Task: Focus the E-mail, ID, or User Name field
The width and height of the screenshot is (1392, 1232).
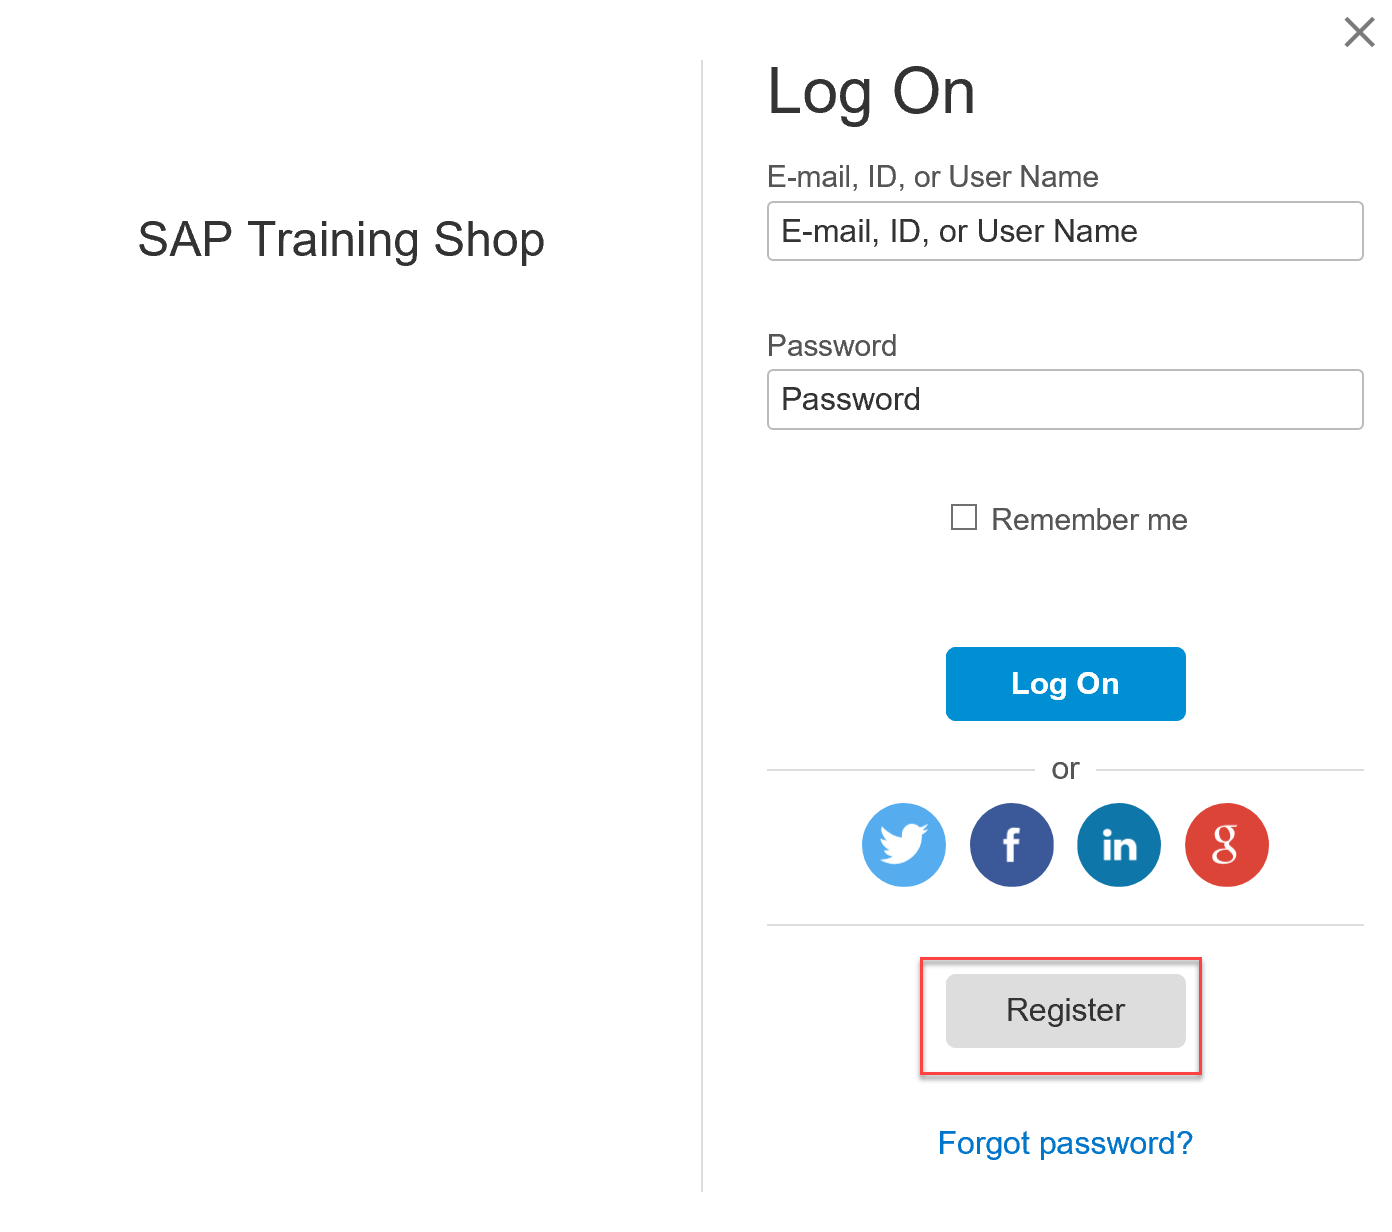Action: pos(1064,231)
